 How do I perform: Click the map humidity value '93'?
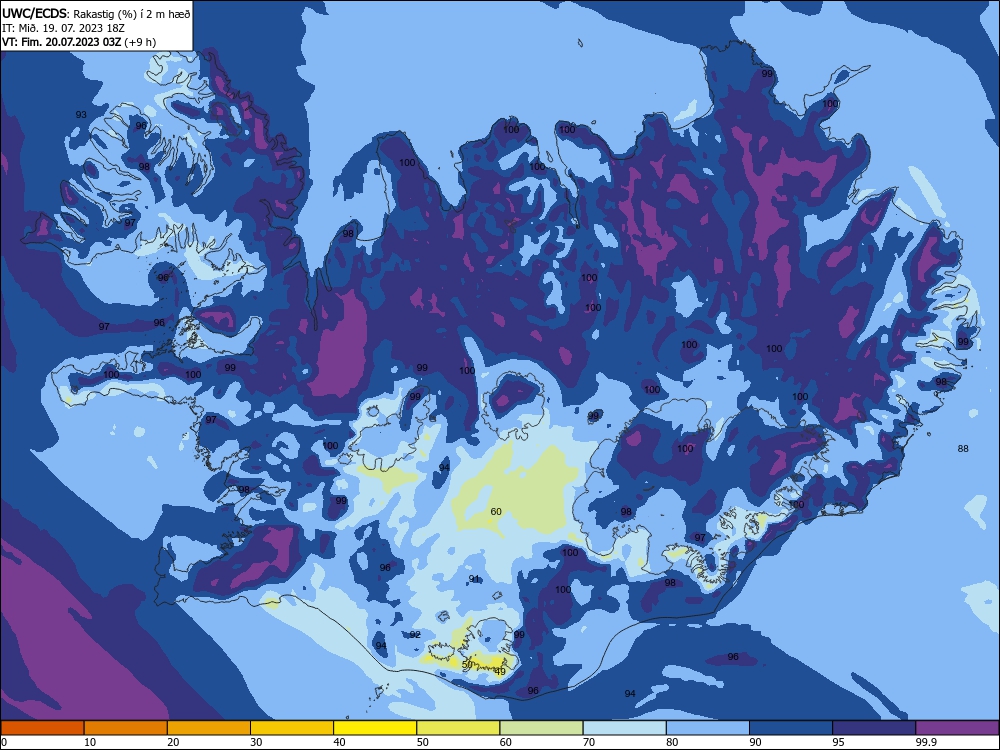tap(81, 115)
